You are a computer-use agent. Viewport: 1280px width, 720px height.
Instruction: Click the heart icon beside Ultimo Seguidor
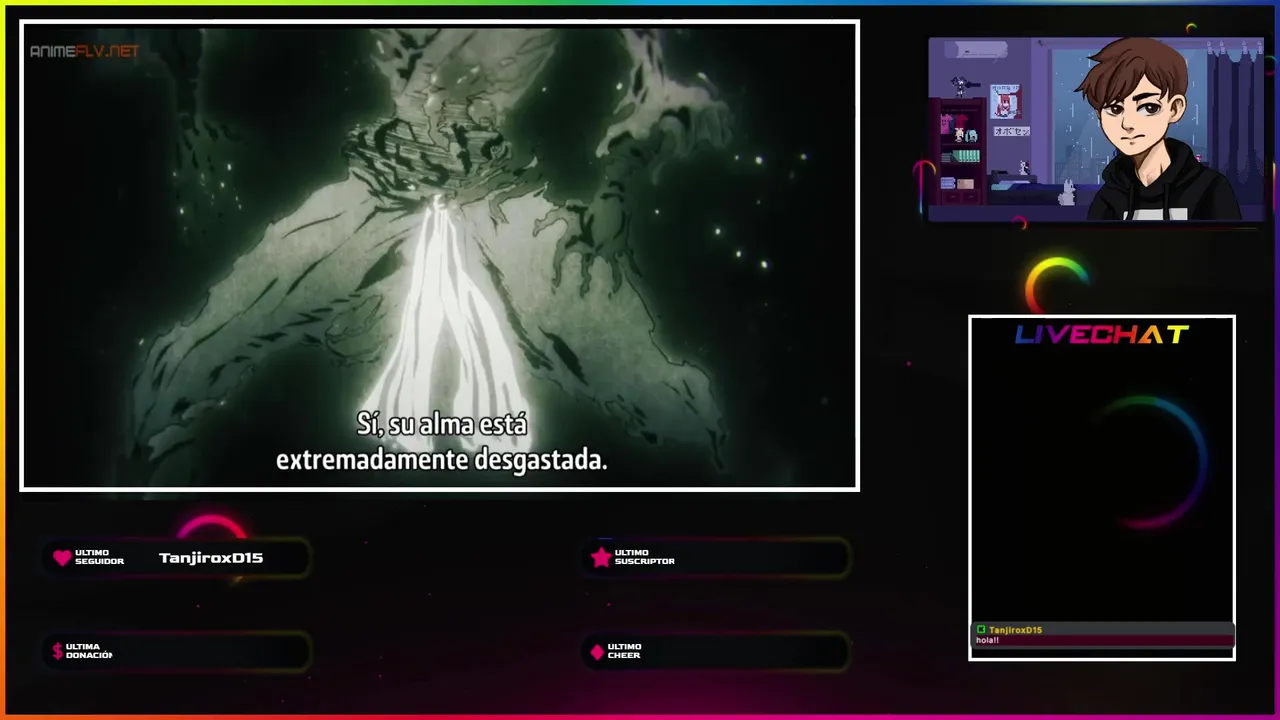(62, 558)
